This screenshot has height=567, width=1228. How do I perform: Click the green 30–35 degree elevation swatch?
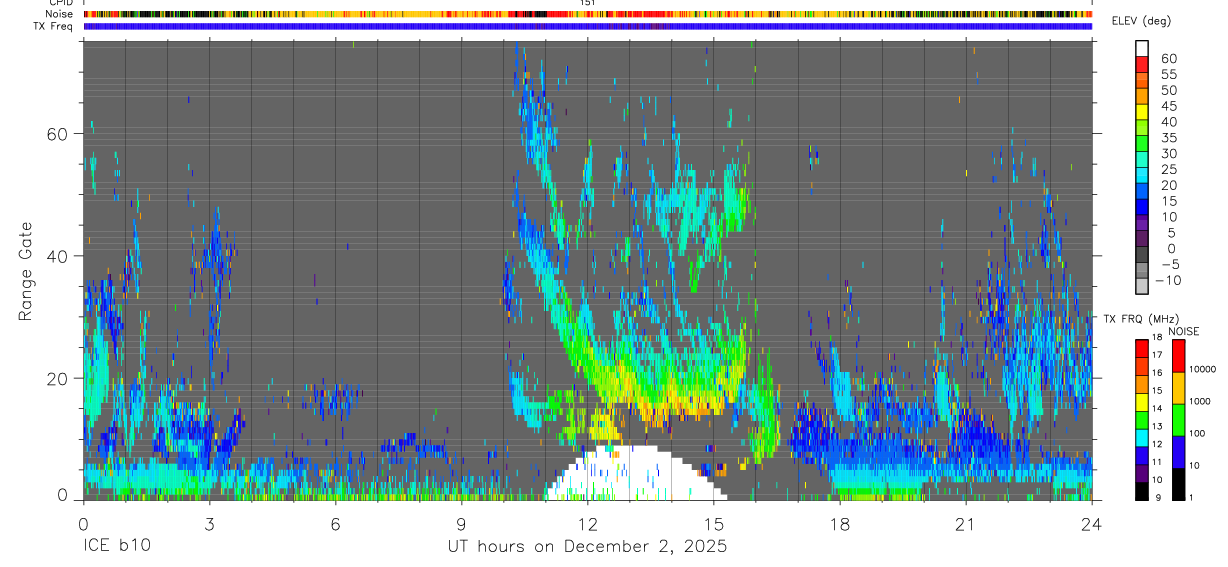click(1142, 145)
